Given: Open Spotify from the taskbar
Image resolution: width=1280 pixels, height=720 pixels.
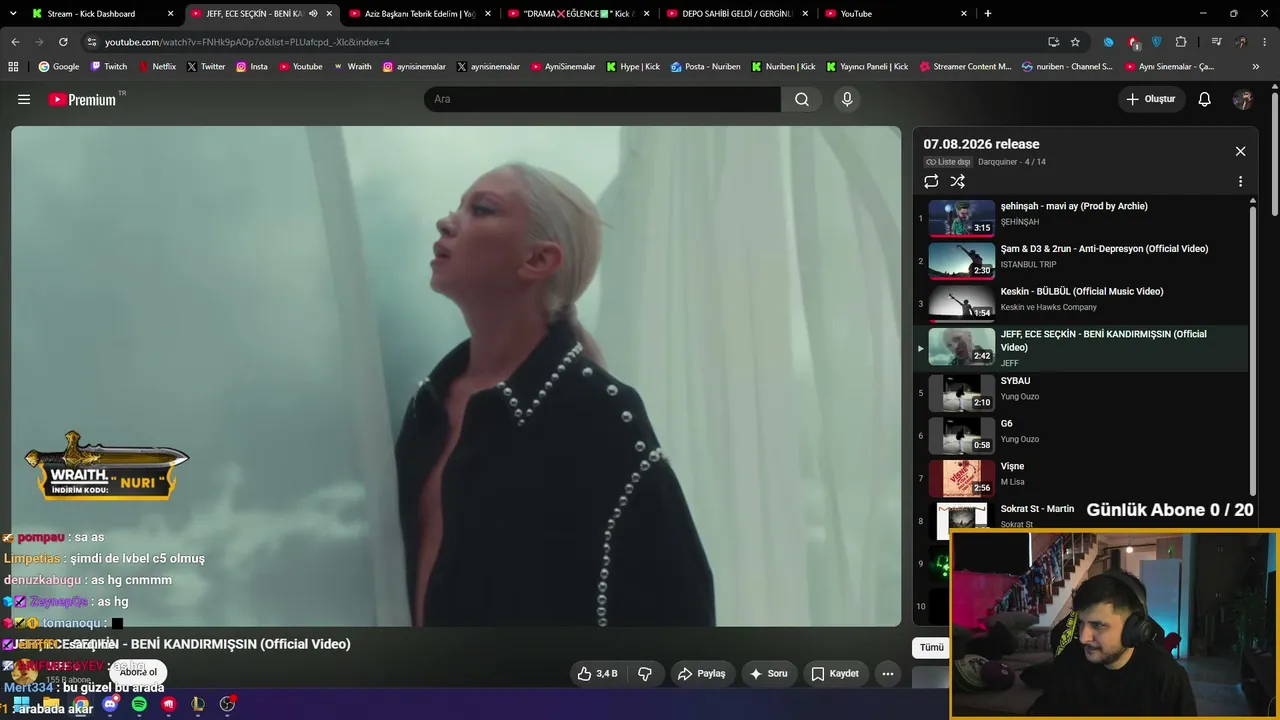Looking at the screenshot, I should pos(139,704).
